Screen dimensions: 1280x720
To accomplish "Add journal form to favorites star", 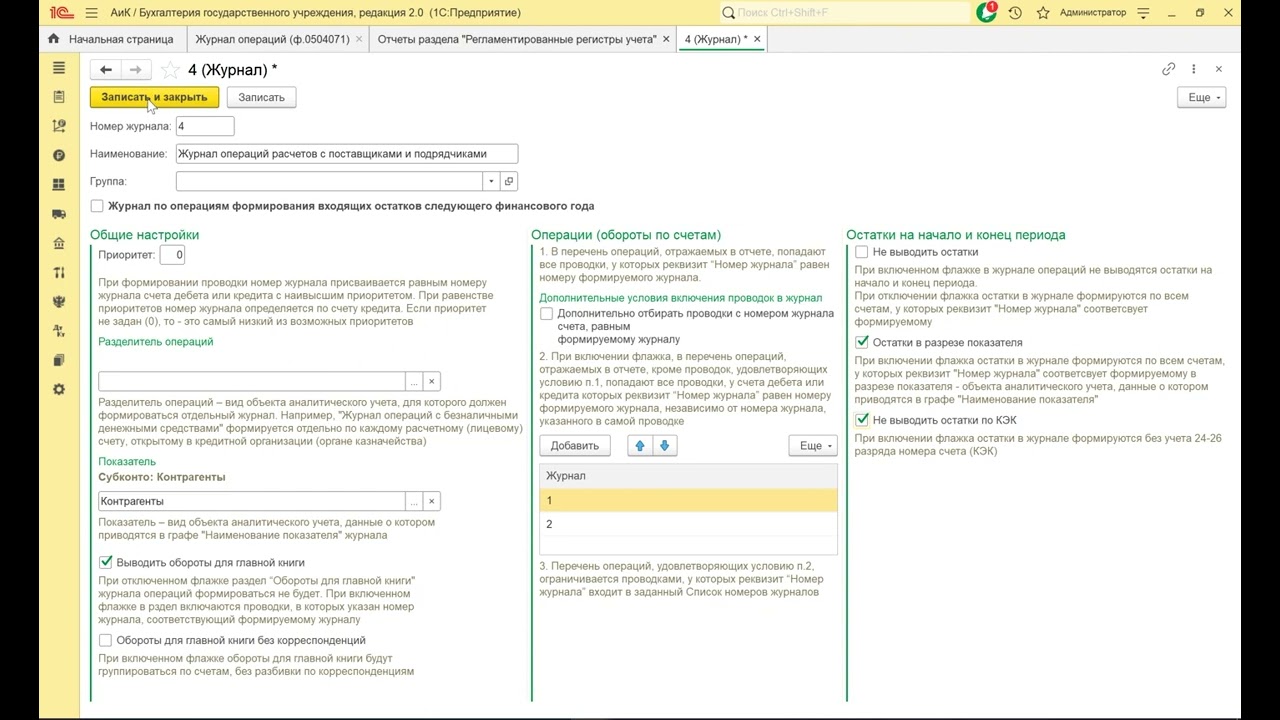I will click(170, 70).
